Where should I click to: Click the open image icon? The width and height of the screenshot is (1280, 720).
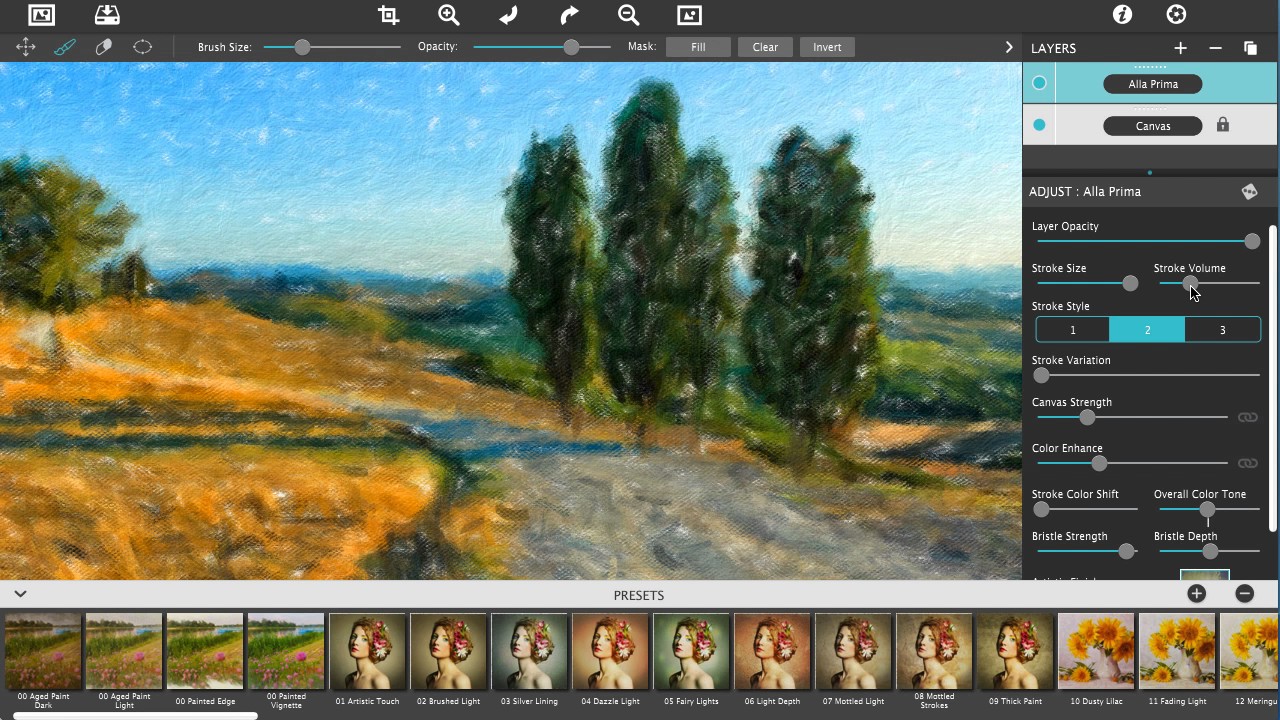coord(41,15)
